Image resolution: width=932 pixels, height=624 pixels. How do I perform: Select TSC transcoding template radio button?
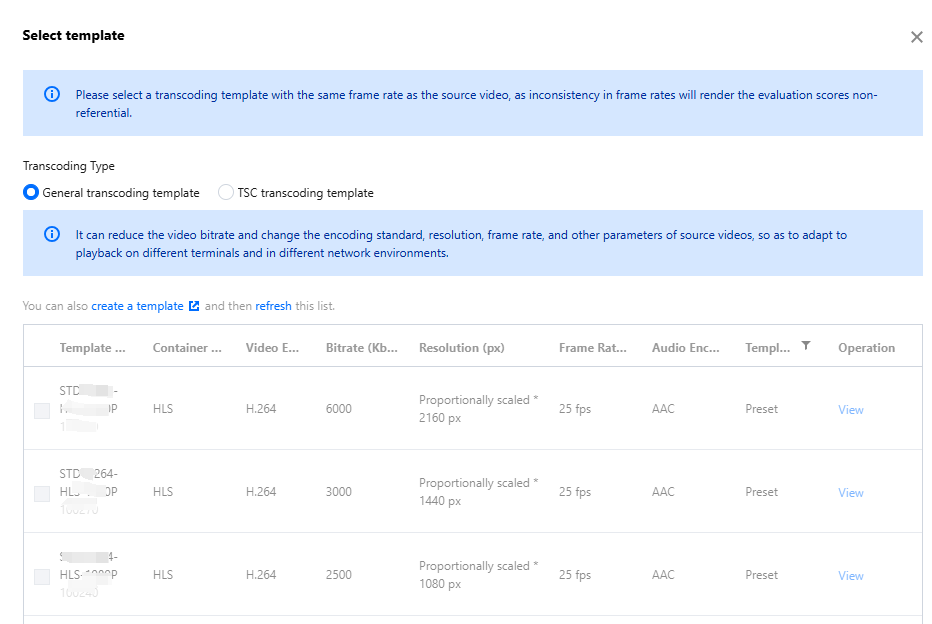pyautogui.click(x=226, y=193)
